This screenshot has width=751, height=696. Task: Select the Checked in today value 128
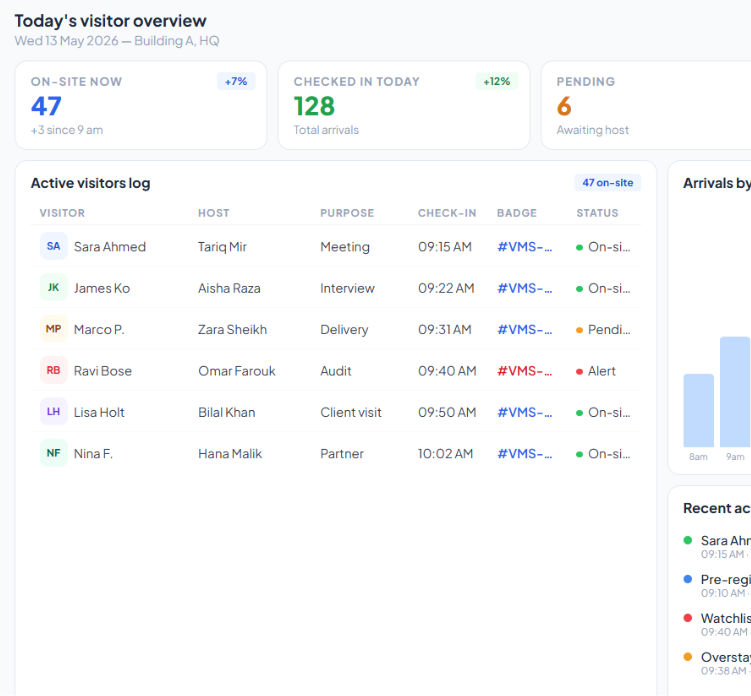click(314, 106)
